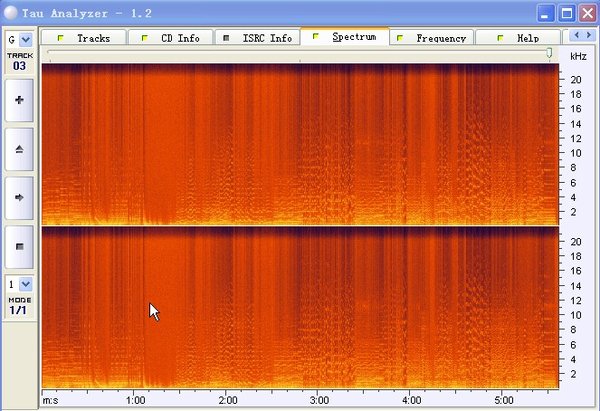Viewport: 600px width, 411px height.
Task: Click the plus button in left sidebar
Action: coord(19,100)
